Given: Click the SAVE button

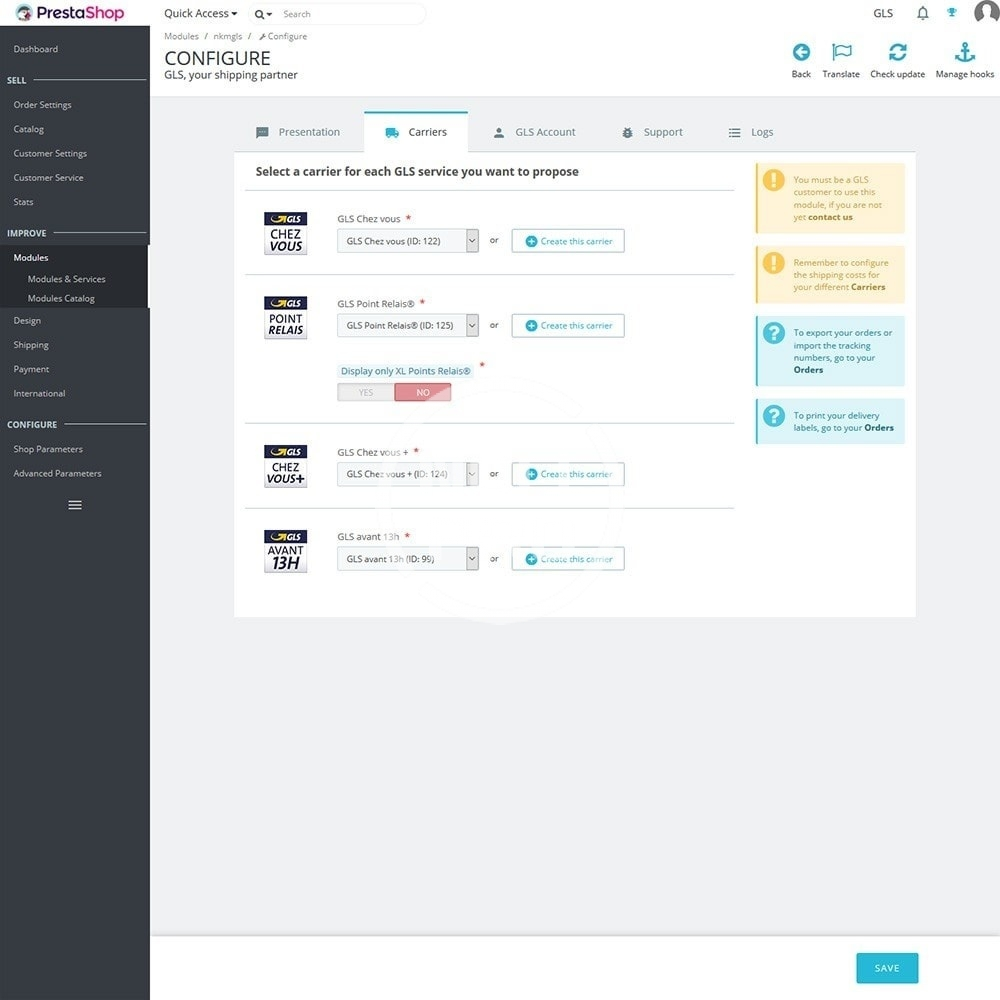Looking at the screenshot, I should (x=887, y=968).
